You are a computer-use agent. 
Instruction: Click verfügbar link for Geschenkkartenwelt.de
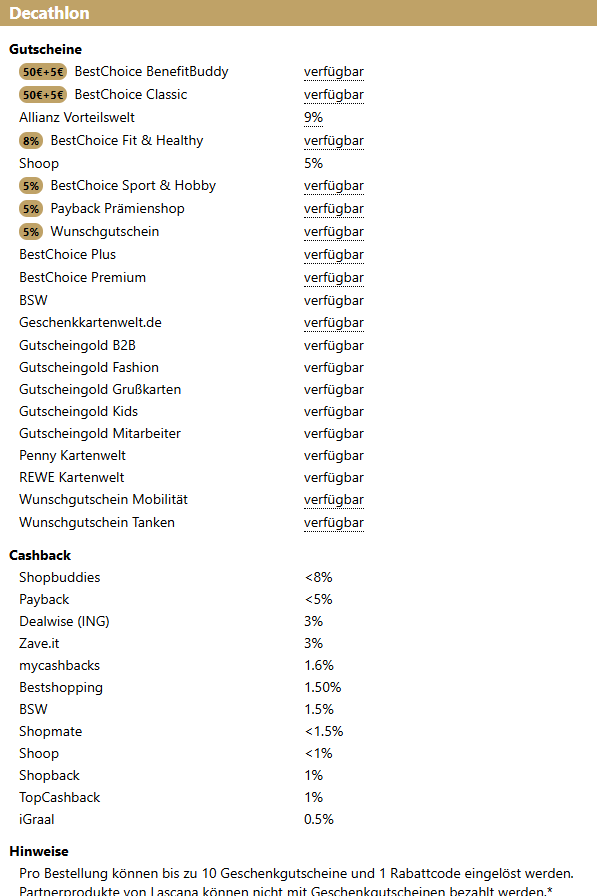point(334,323)
